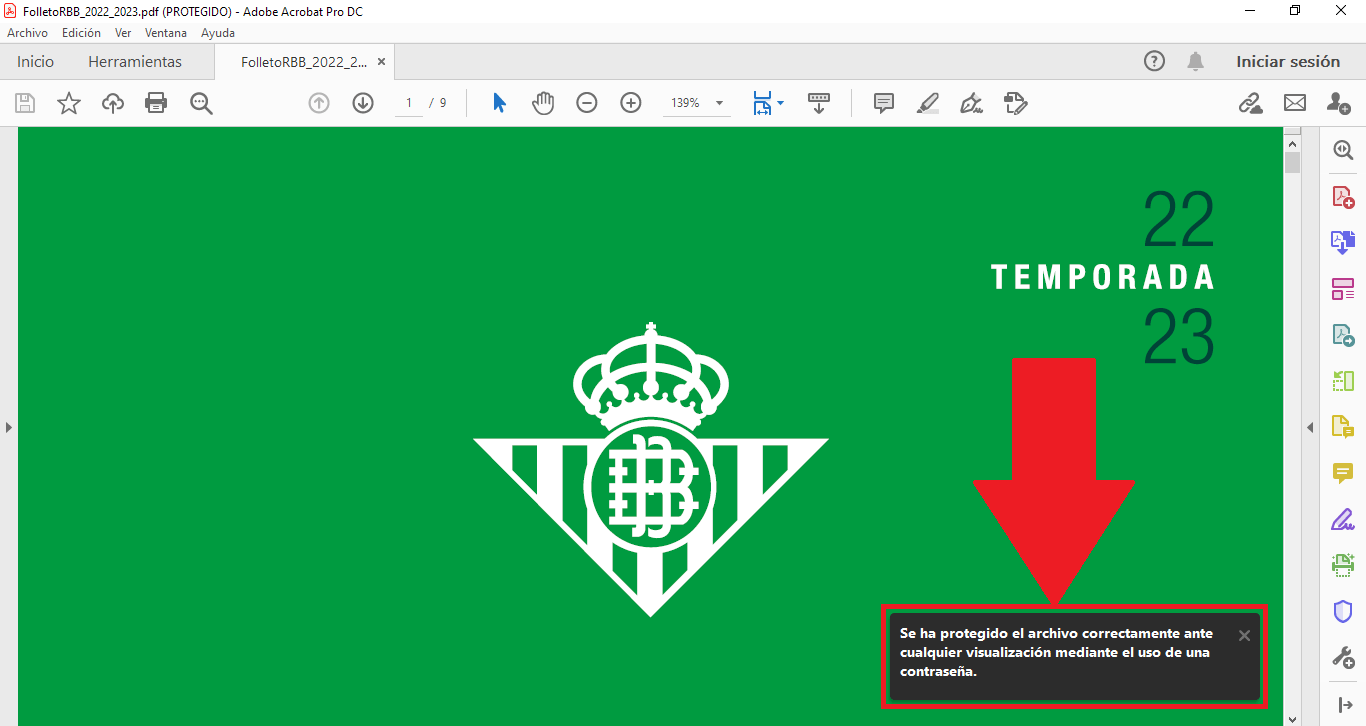
Task: Go to the previous page with the up arrow
Action: [319, 103]
